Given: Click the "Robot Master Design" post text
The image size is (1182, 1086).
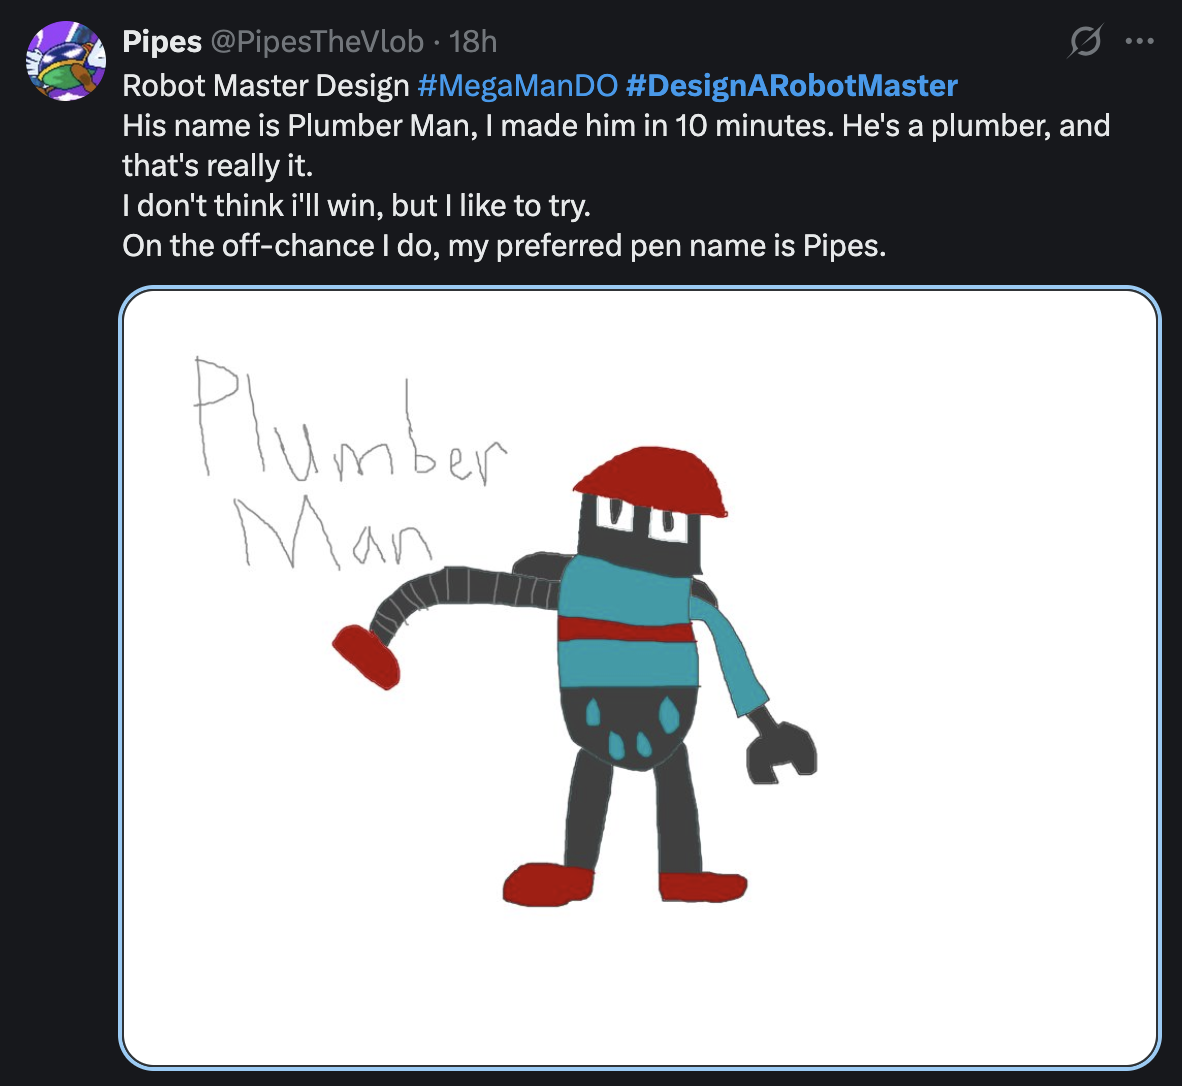Looking at the screenshot, I should click(x=265, y=86).
